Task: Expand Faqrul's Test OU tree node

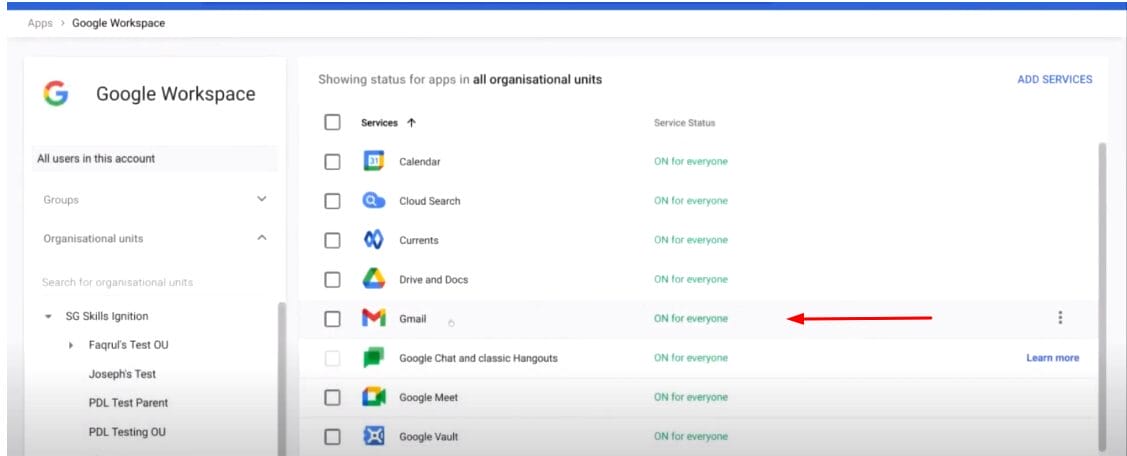Action: (x=71, y=345)
